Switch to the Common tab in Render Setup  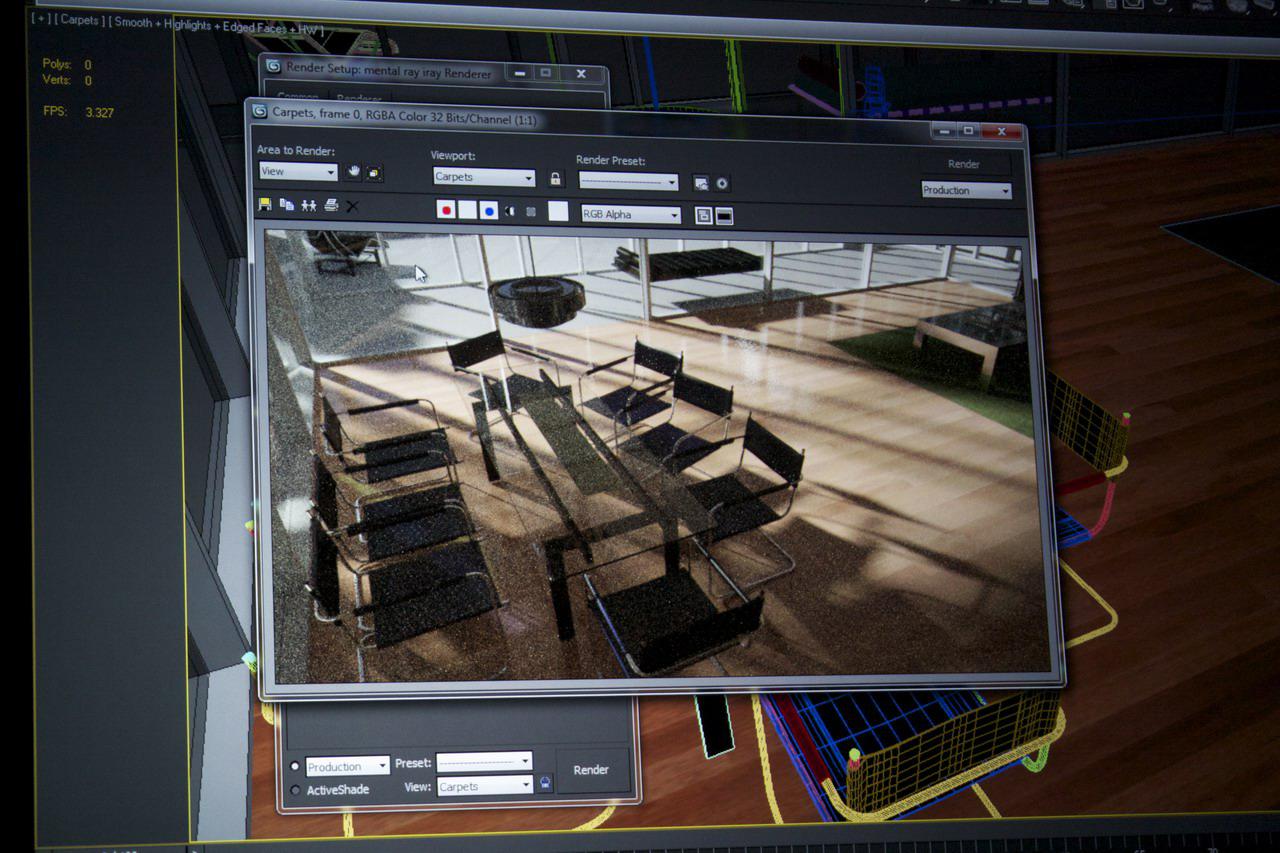298,98
